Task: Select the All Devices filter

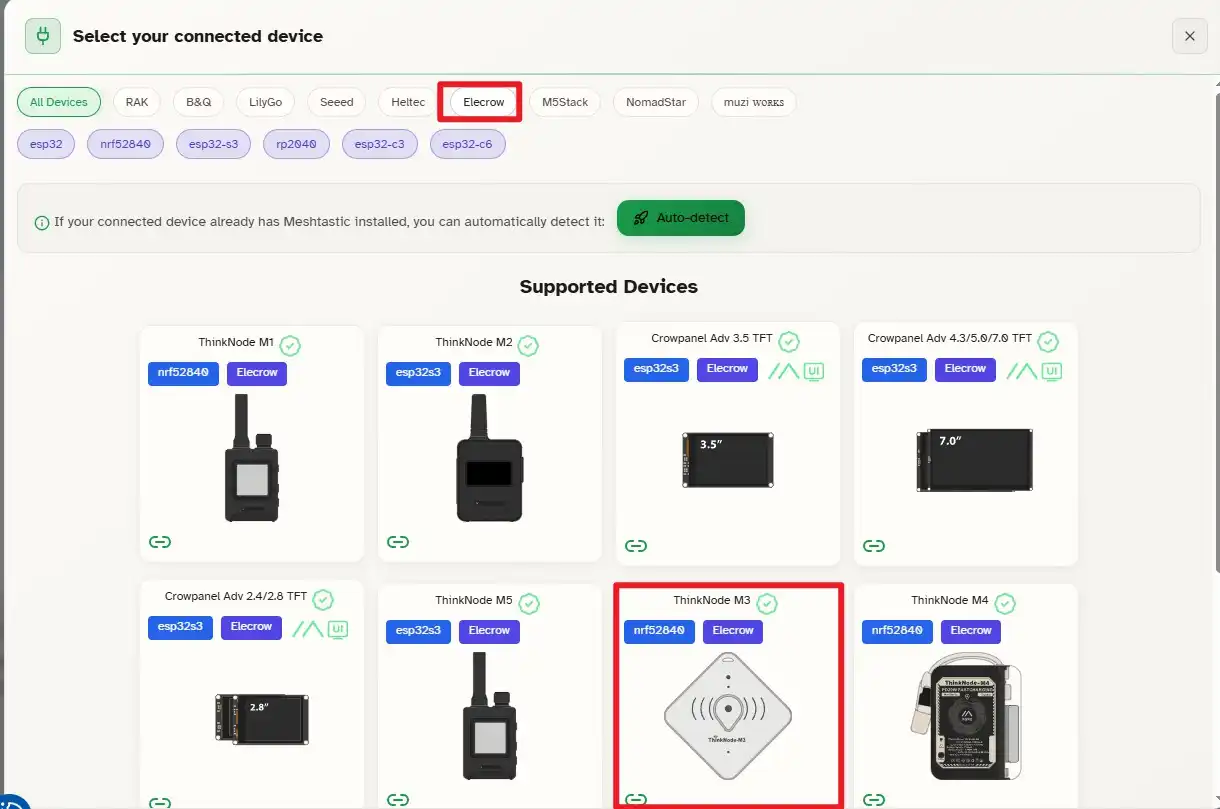Action: [x=59, y=102]
